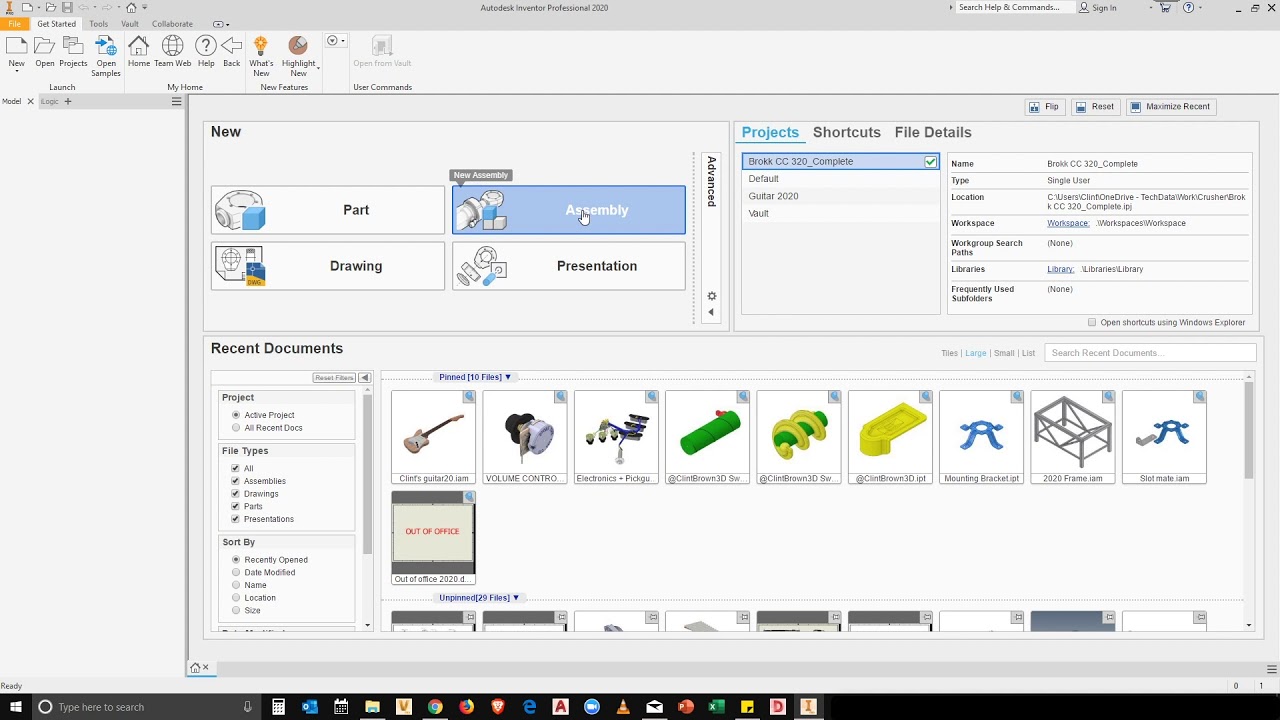This screenshot has height=720, width=1280.
Task: Sort by Date Modified
Action: click(236, 573)
